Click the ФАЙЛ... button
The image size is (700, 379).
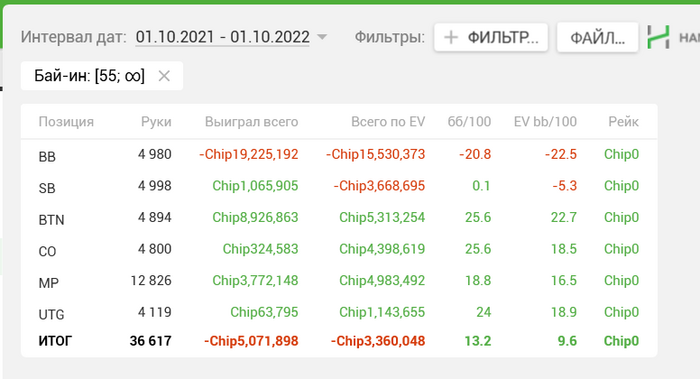[597, 37]
